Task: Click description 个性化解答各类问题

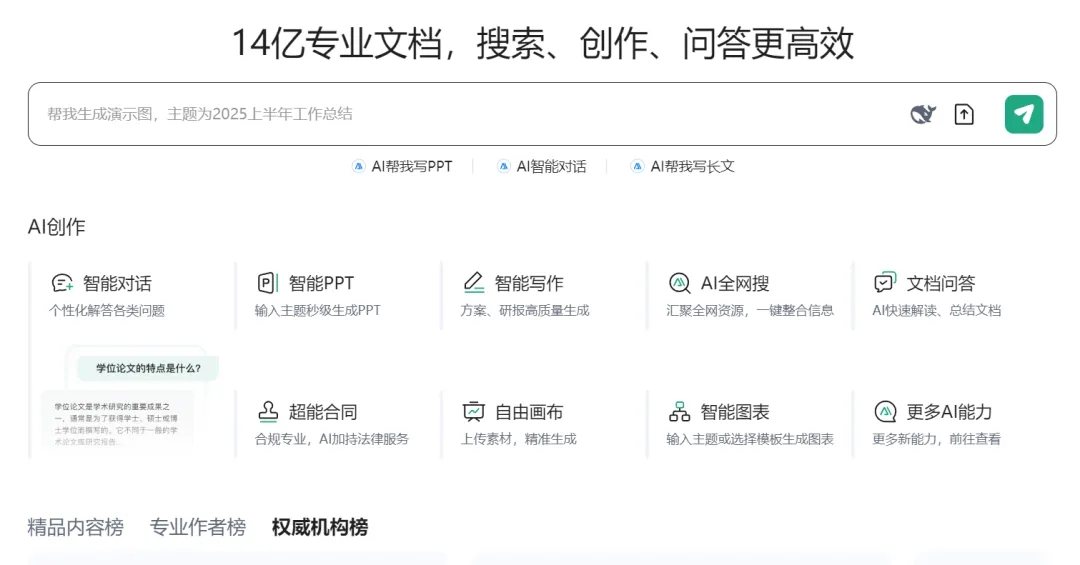Action: [107, 310]
